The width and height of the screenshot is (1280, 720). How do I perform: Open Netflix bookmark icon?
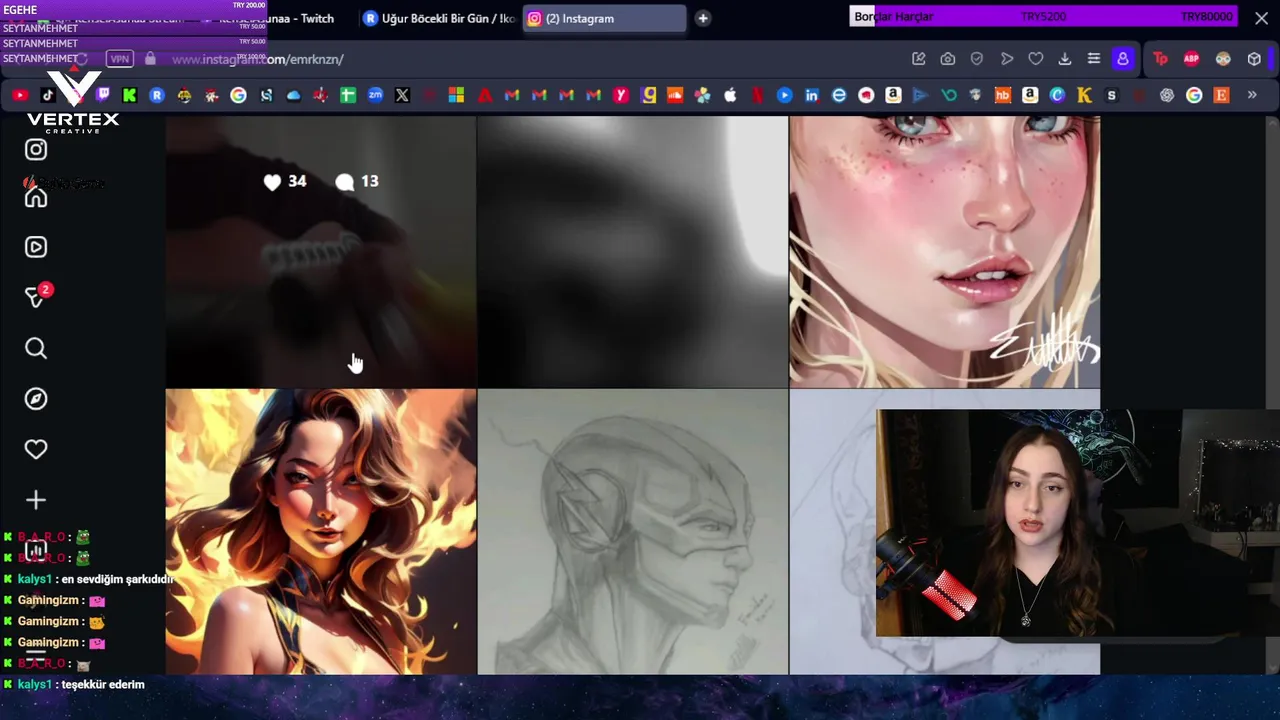757,95
